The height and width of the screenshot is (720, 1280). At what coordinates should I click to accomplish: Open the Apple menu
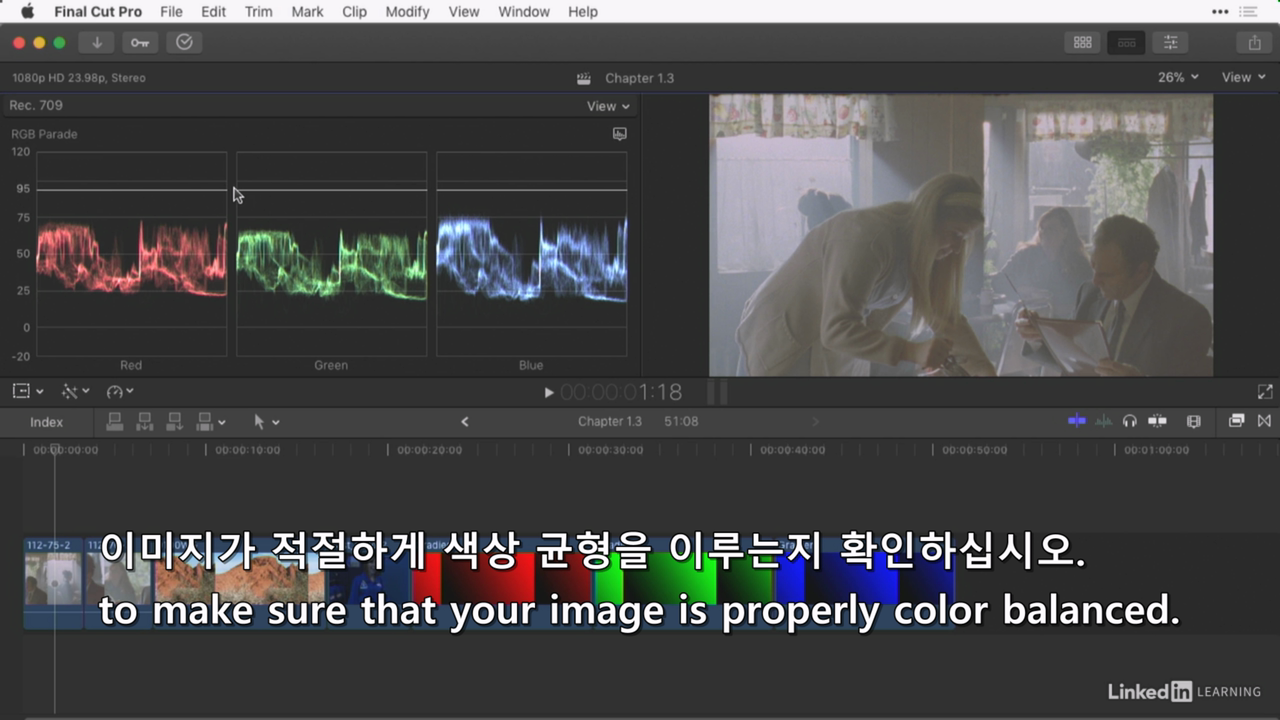click(x=27, y=11)
